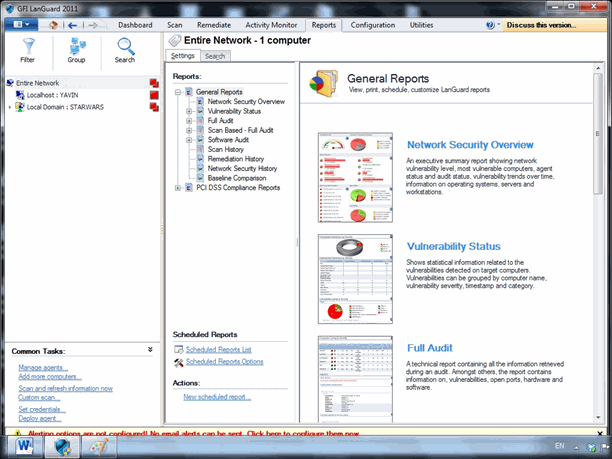
Task: Click Add more computers link
Action: 50,377
